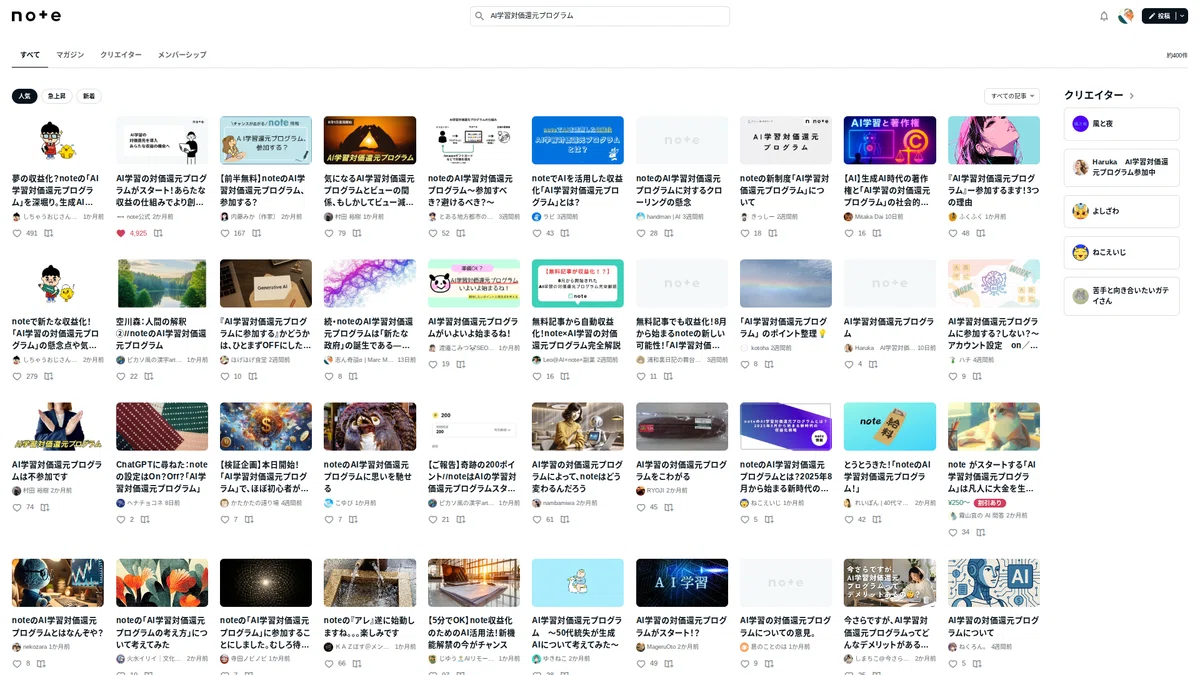Open the すべての記事 filter dropdown
This screenshot has width=1200, height=675.
pyautogui.click(x=1011, y=96)
